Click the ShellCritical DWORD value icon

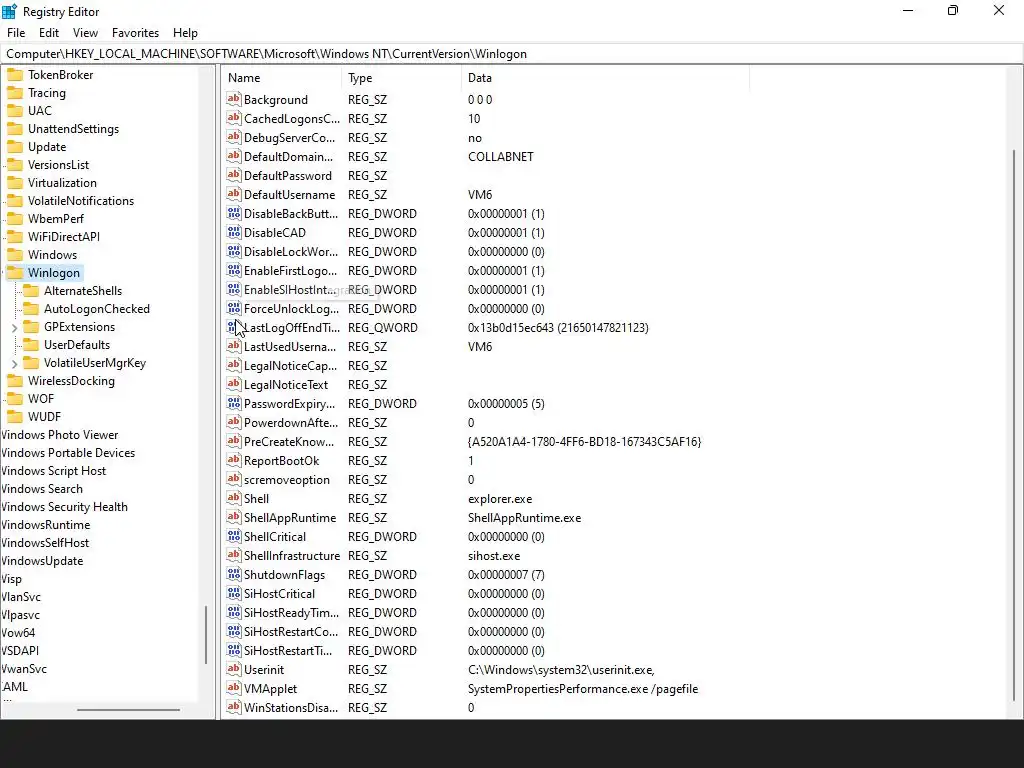pos(234,536)
